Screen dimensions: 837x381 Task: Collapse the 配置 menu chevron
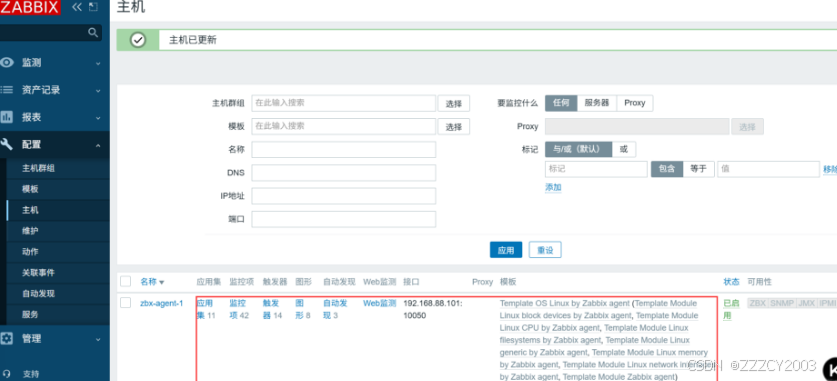coord(98,145)
